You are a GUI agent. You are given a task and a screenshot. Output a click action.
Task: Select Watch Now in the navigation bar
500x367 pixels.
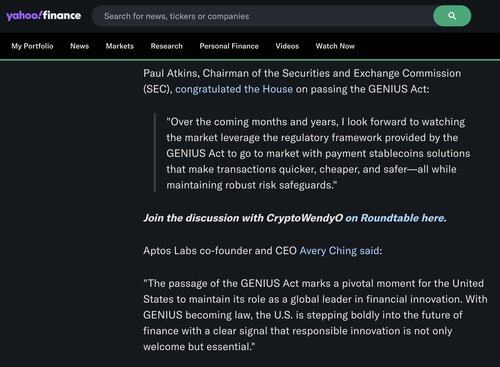[335, 46]
